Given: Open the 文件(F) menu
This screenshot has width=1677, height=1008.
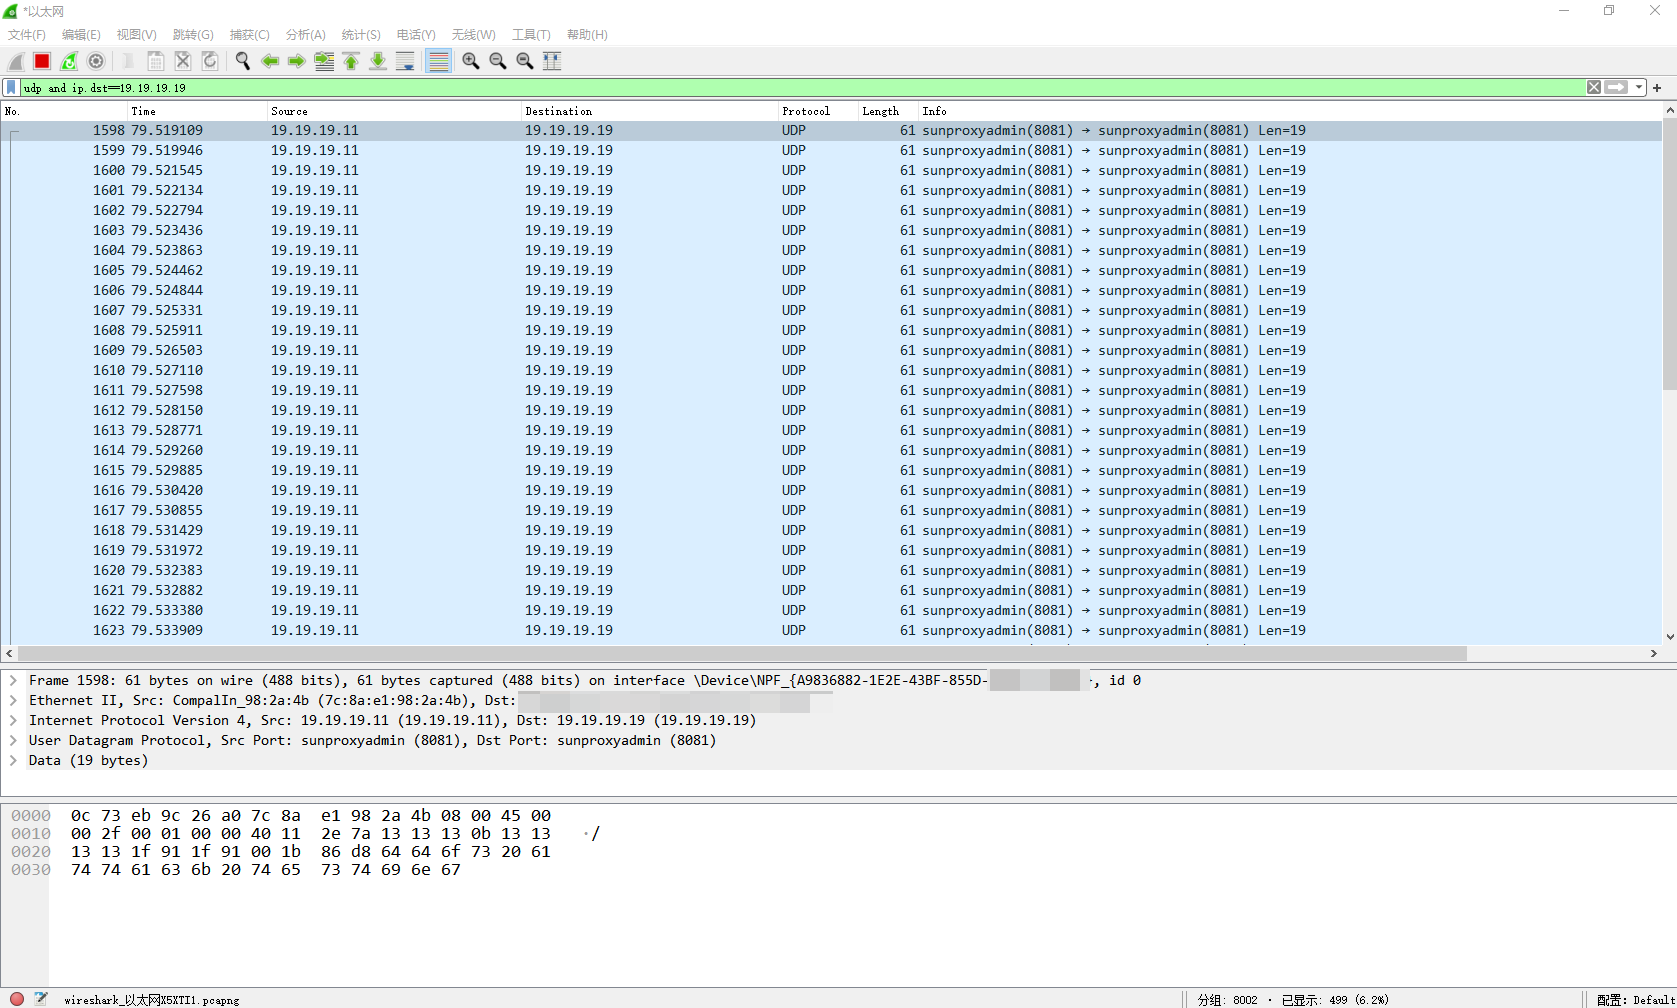Looking at the screenshot, I should 27,35.
